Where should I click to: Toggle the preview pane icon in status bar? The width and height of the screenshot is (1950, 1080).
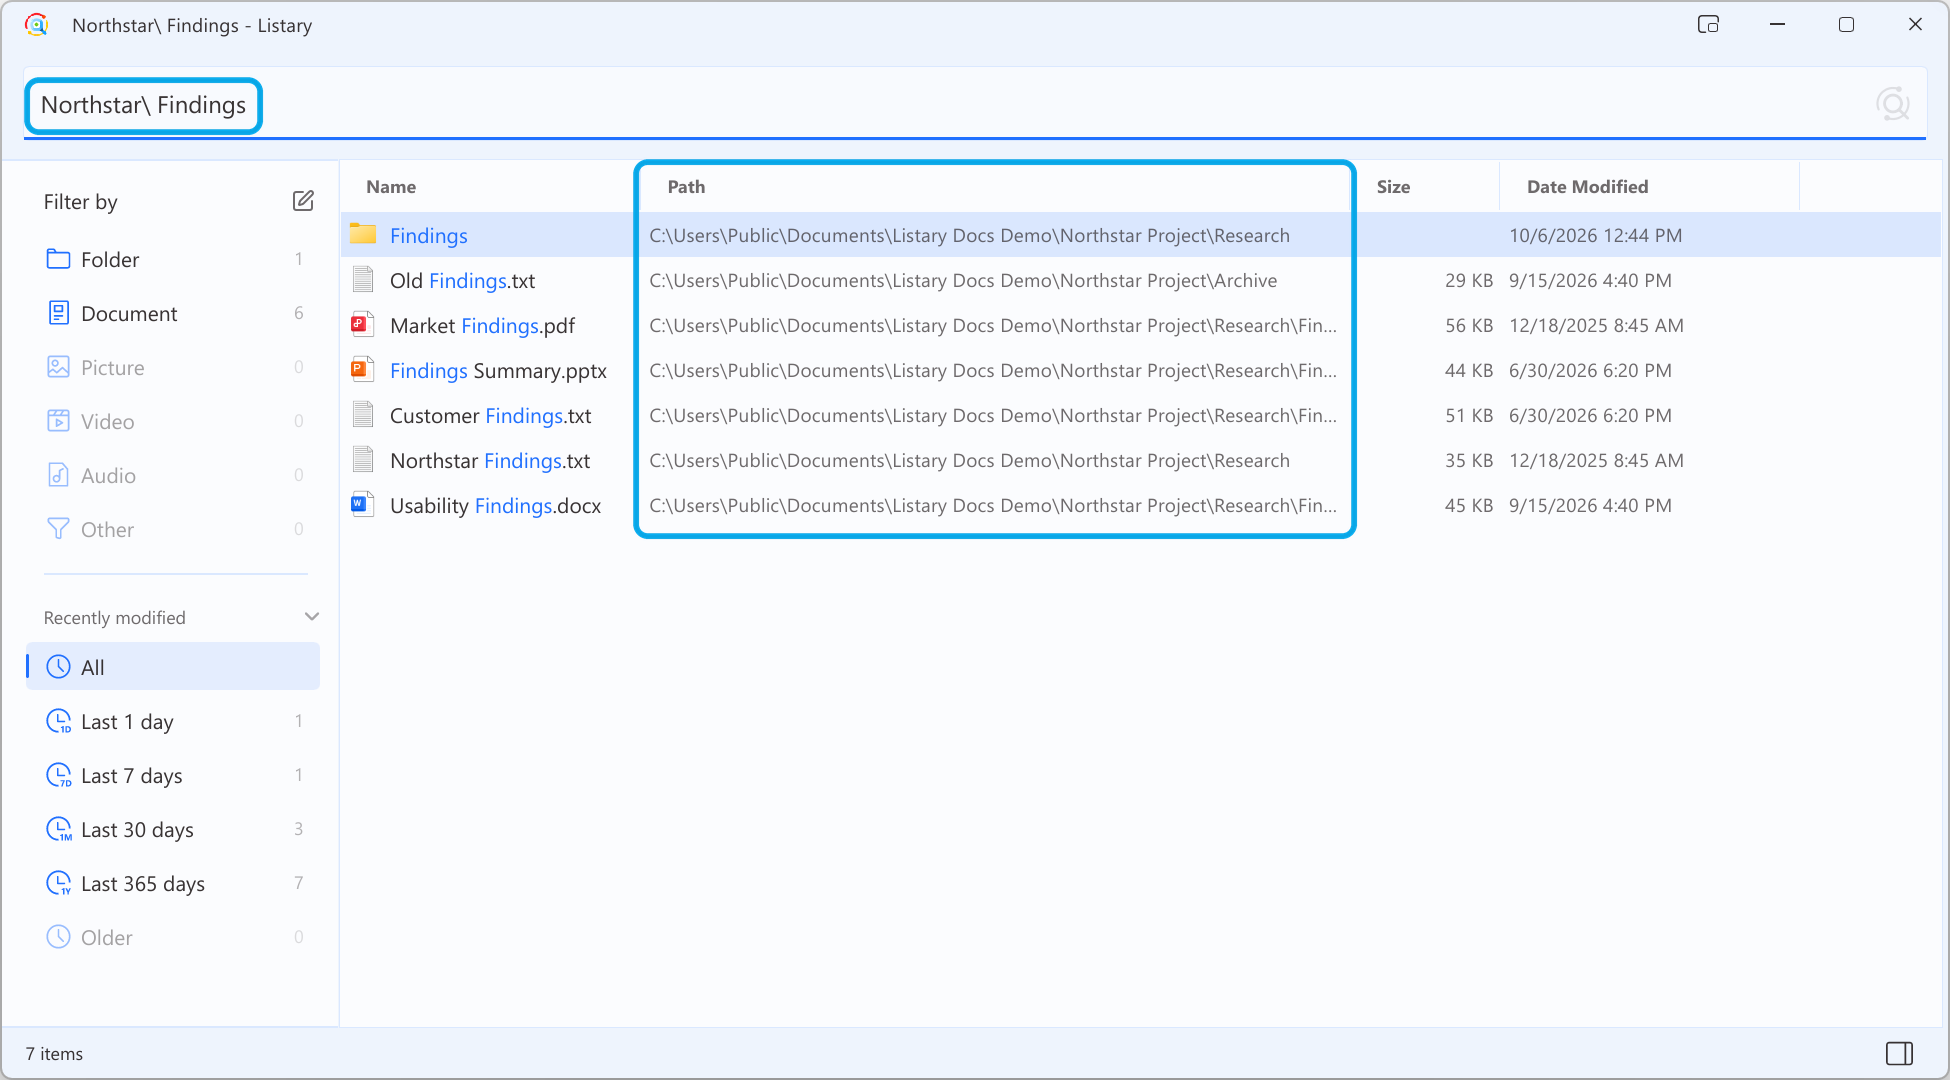pyautogui.click(x=1899, y=1053)
